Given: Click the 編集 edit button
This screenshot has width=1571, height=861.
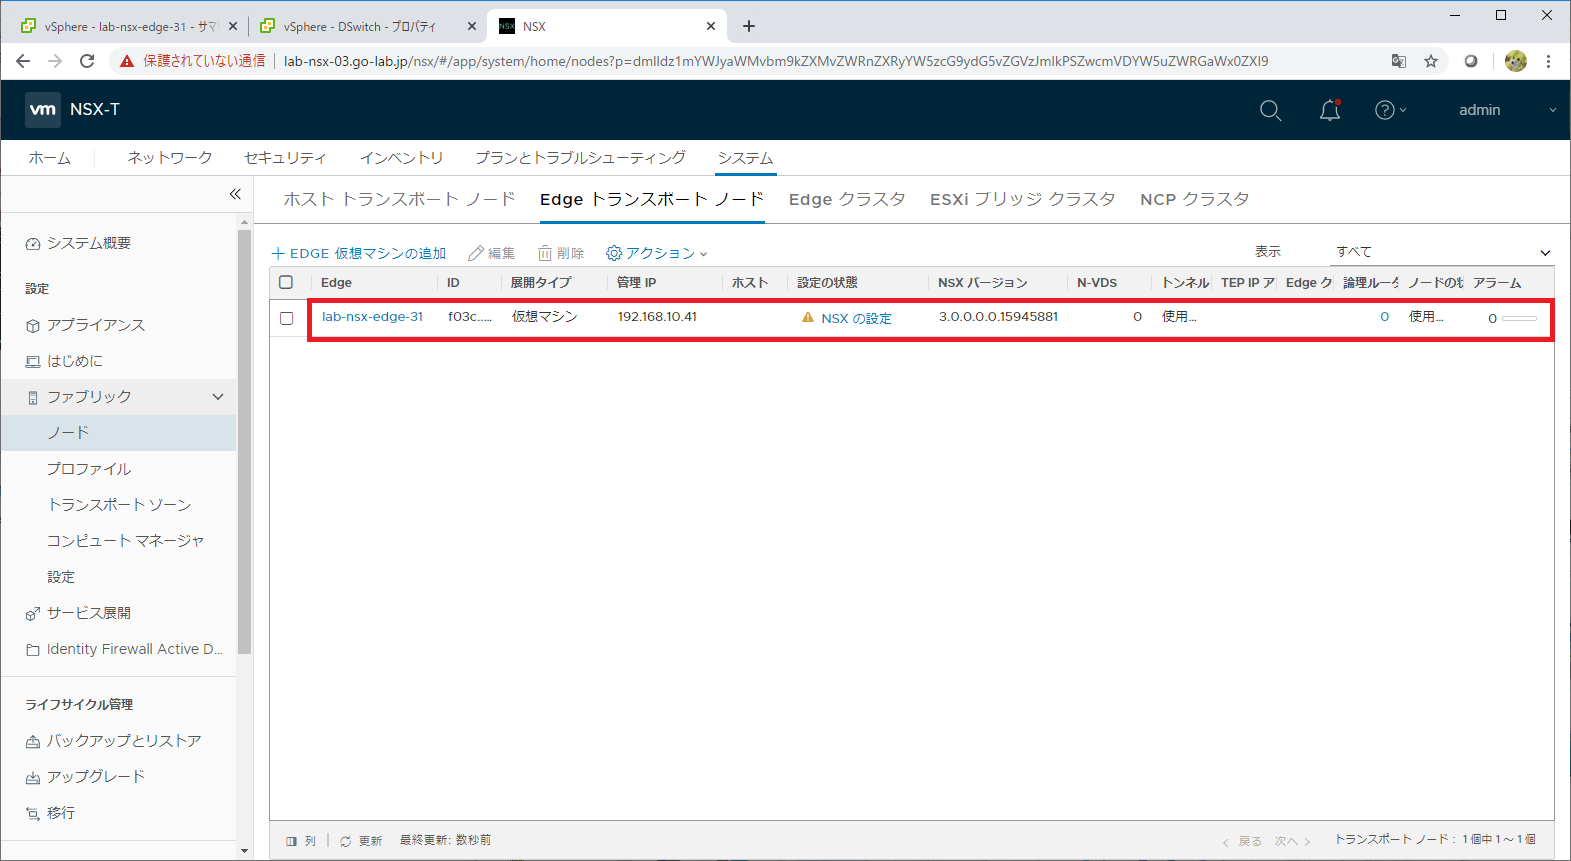Looking at the screenshot, I should (x=492, y=253).
